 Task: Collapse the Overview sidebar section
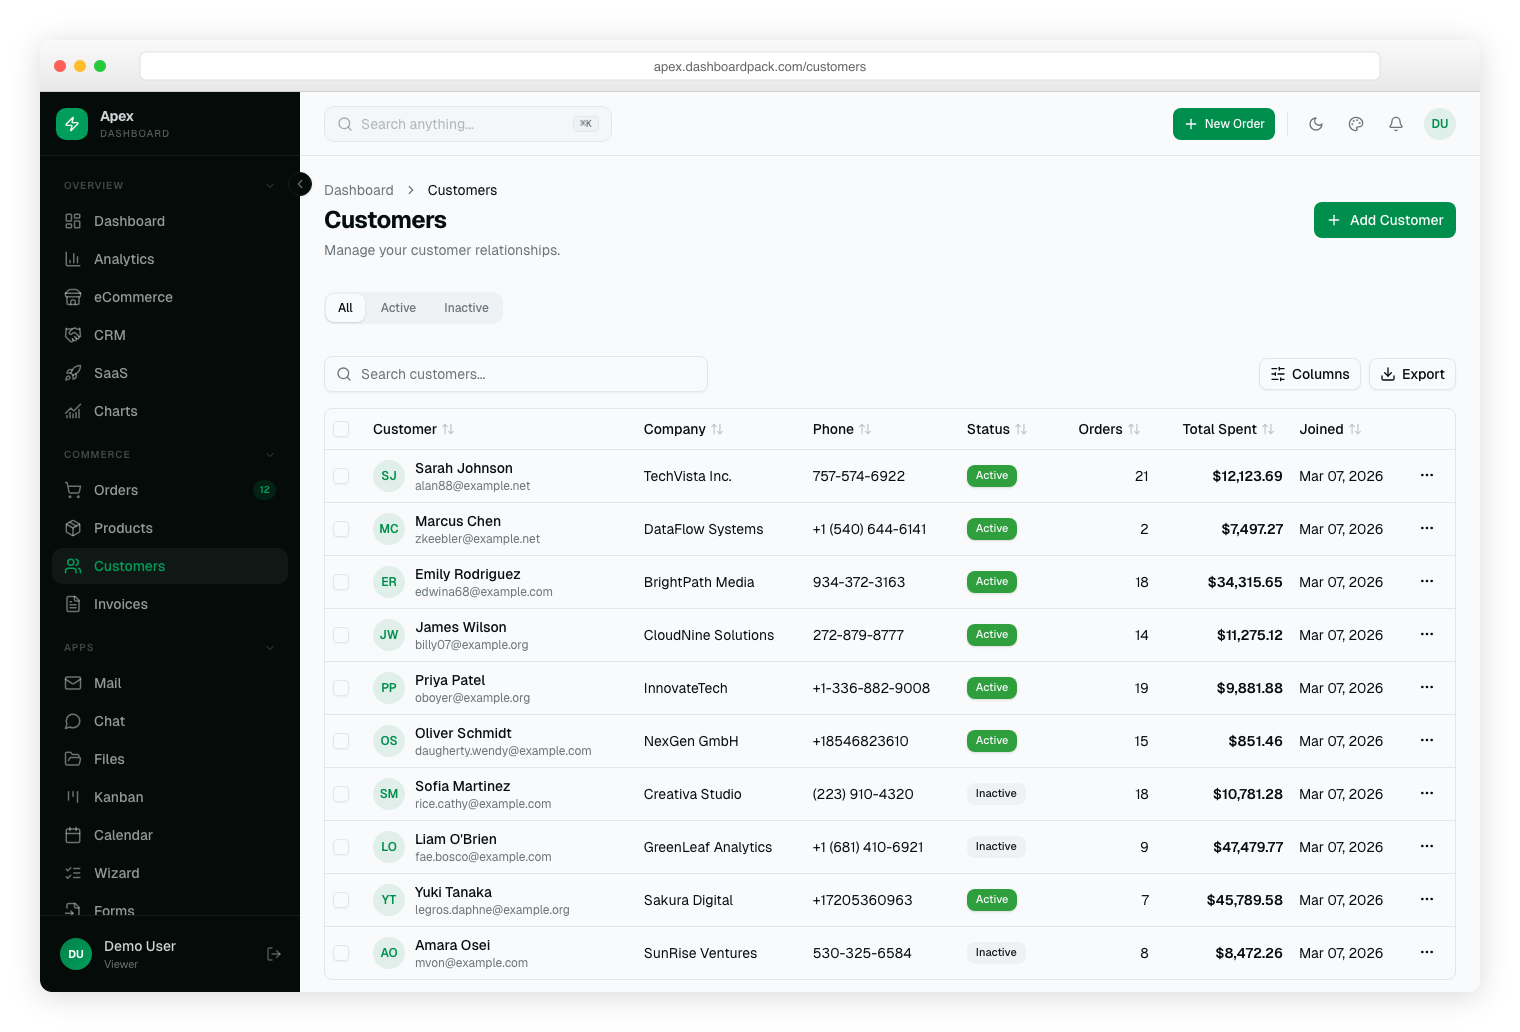click(269, 185)
